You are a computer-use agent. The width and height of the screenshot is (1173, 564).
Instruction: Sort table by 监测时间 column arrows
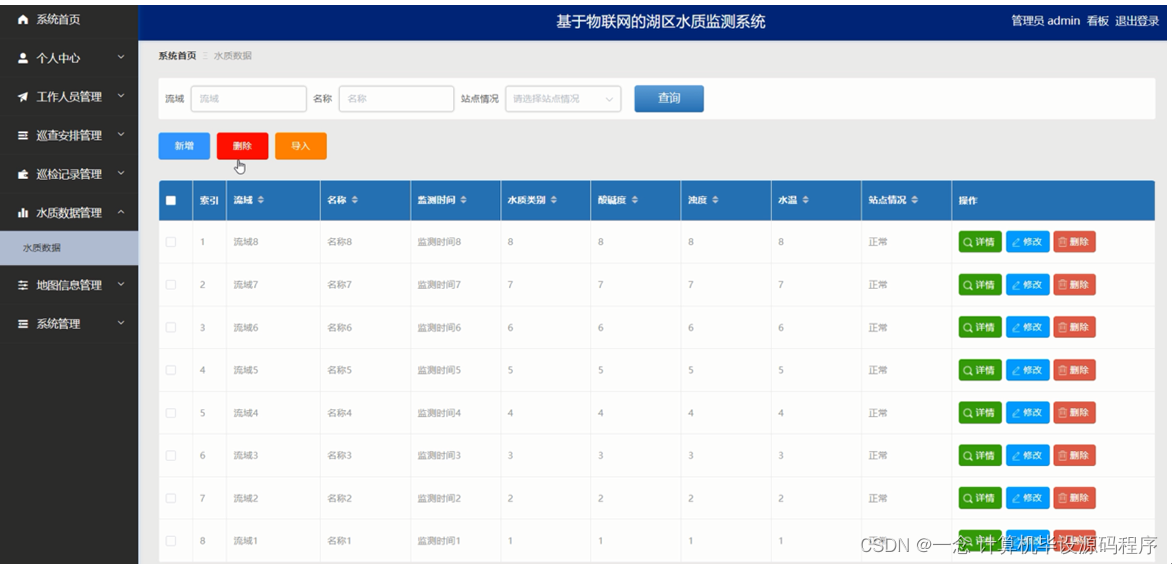tap(463, 200)
